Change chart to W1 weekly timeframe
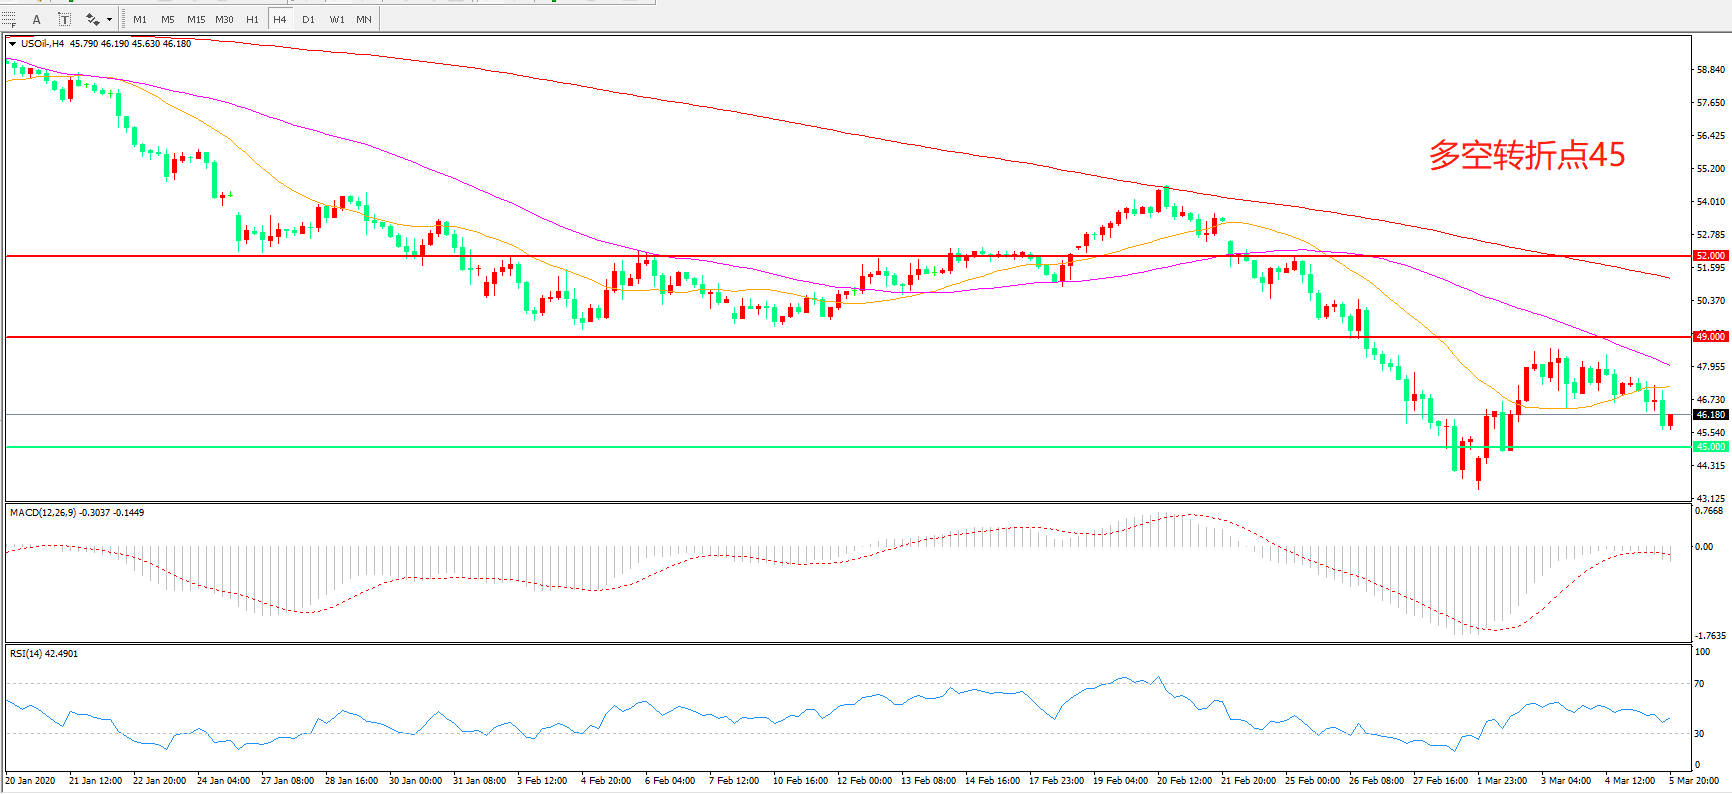Screen dimensions: 1732x794 (337, 19)
